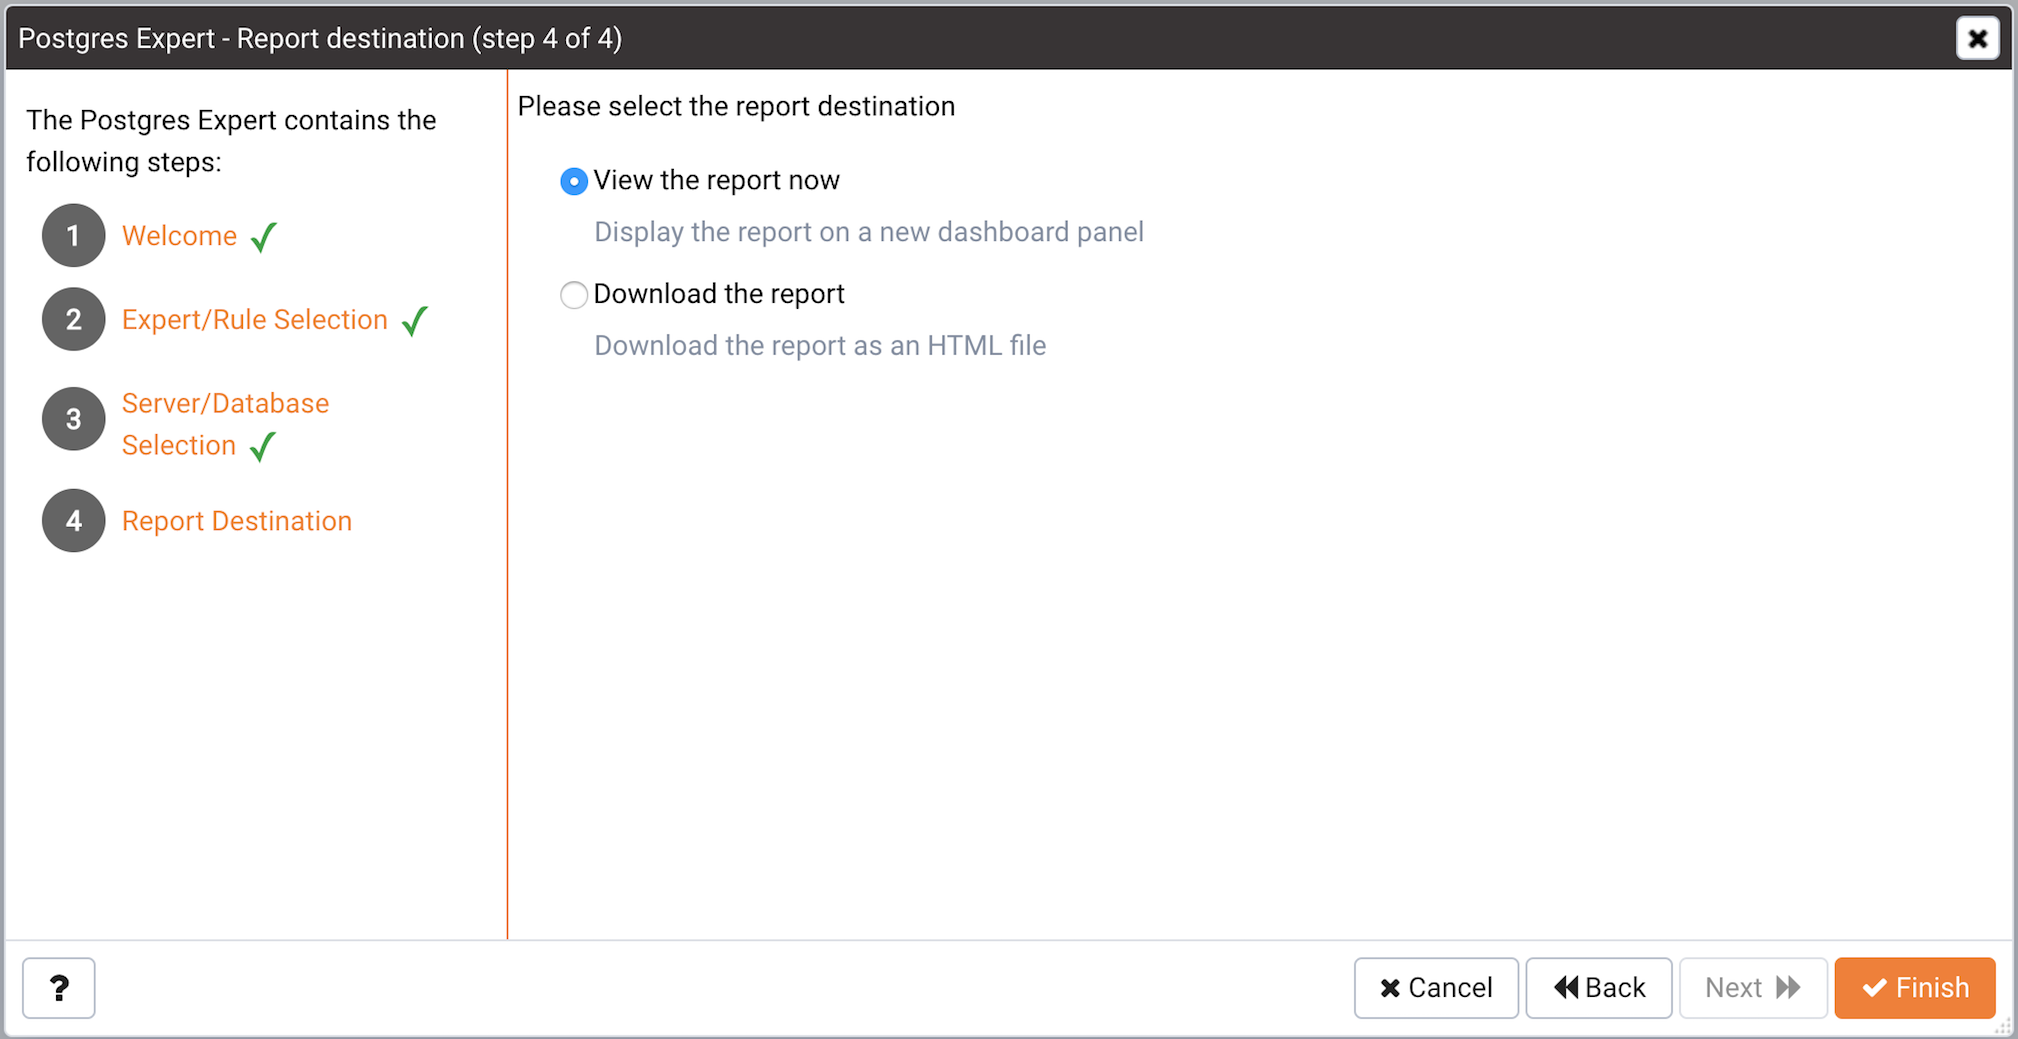This screenshot has width=2018, height=1039.
Task: Select the View the report now option
Action: pos(574,181)
